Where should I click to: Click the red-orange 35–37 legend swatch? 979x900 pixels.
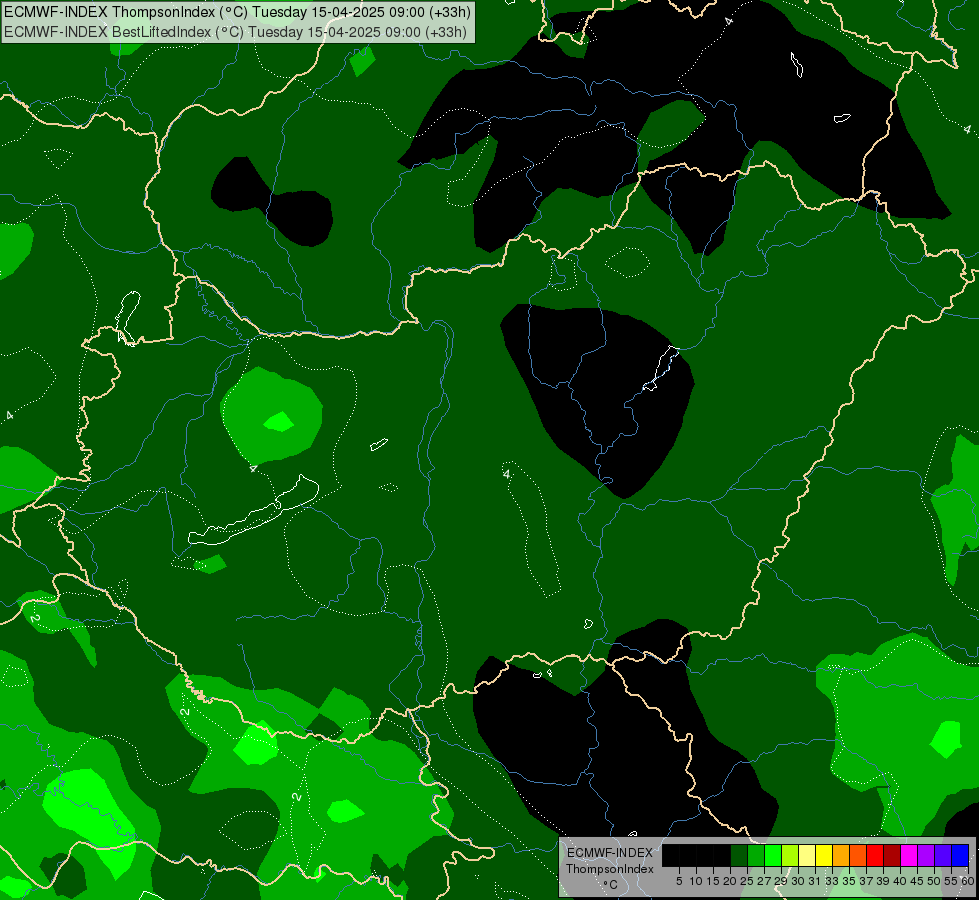point(858,855)
